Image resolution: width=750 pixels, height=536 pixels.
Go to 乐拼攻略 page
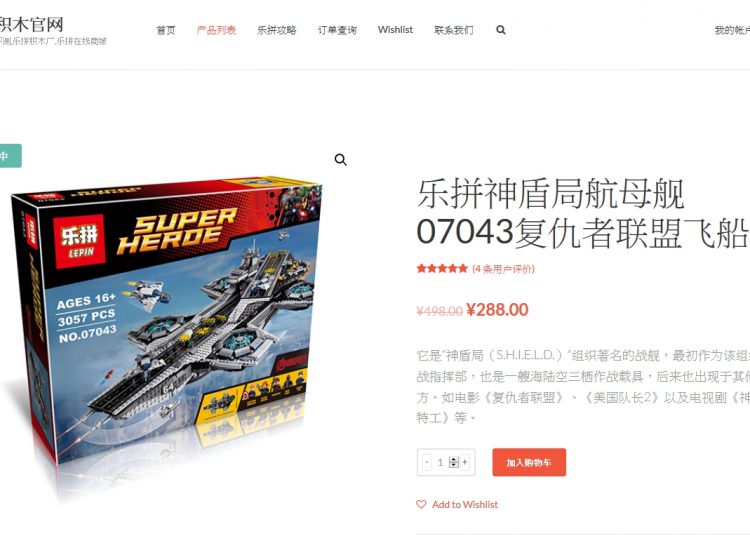click(x=277, y=30)
